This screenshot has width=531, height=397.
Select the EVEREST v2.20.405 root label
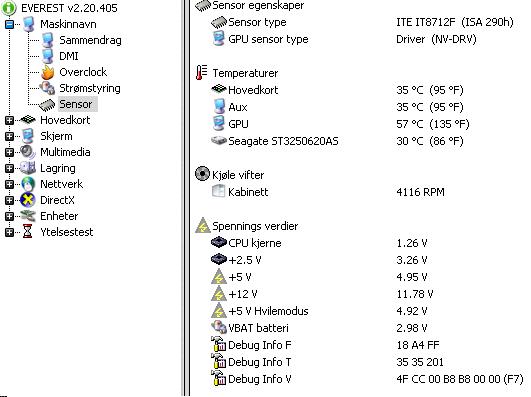[69, 8]
